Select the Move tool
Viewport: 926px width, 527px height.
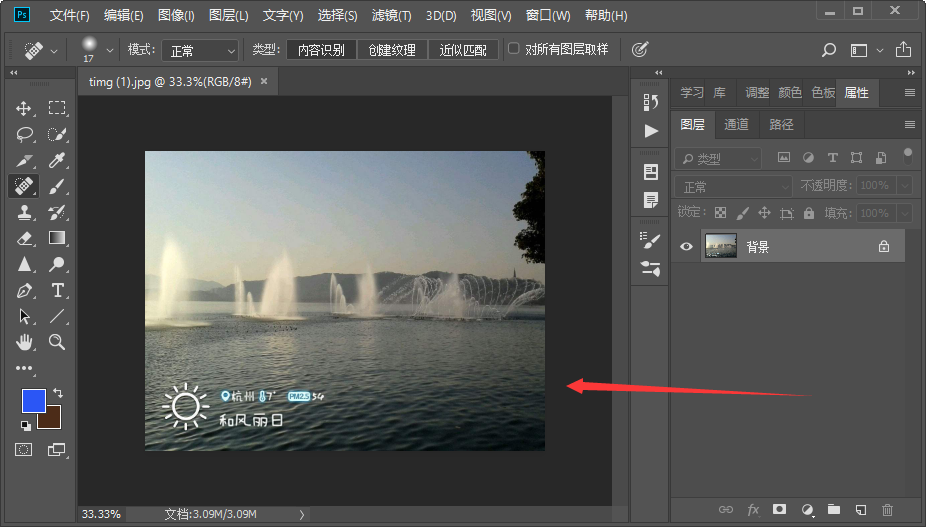pos(24,108)
